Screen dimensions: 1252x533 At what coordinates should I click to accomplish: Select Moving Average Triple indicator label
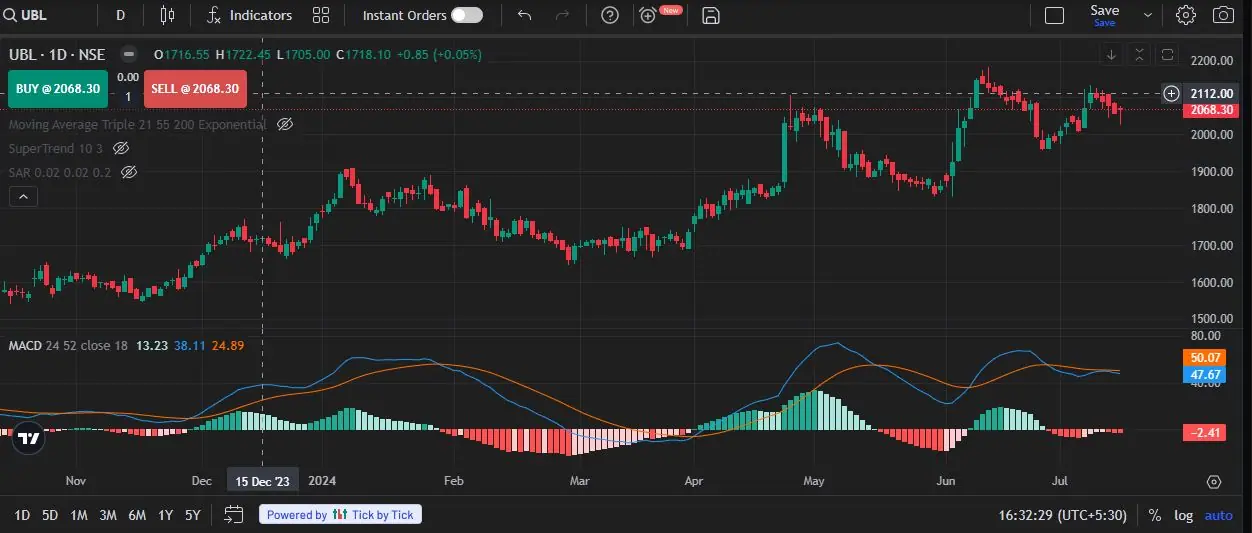pos(137,124)
